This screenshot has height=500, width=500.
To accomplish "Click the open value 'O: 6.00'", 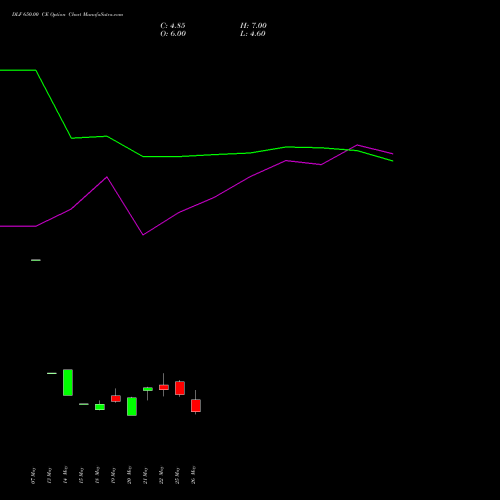I will [x=173, y=34].
